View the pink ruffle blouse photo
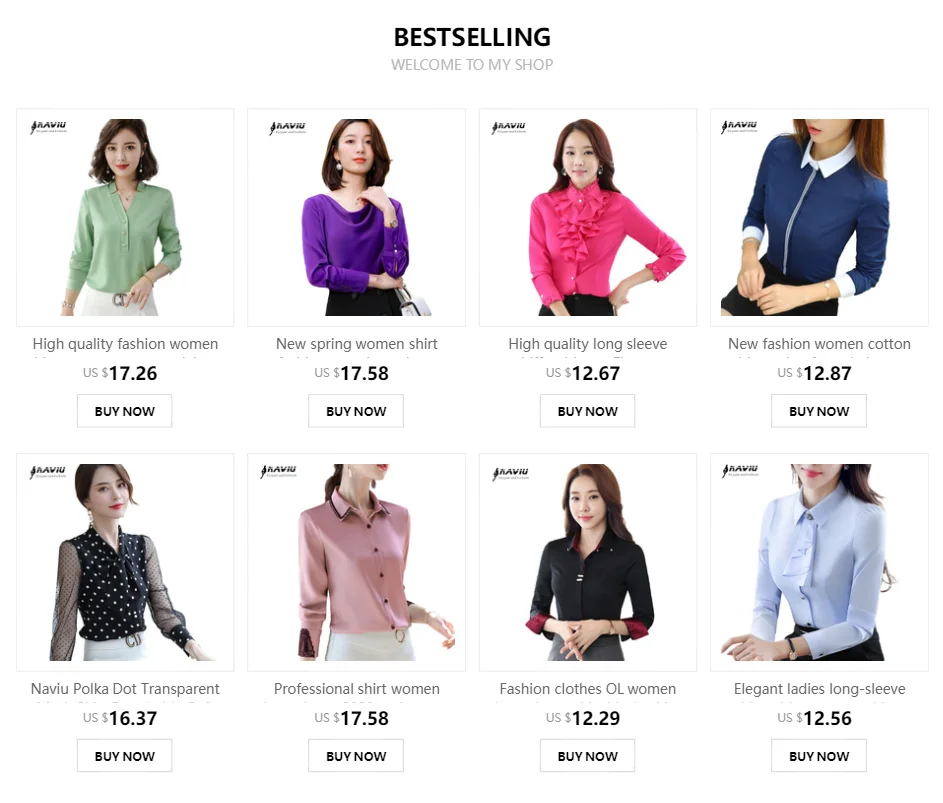 [588, 217]
